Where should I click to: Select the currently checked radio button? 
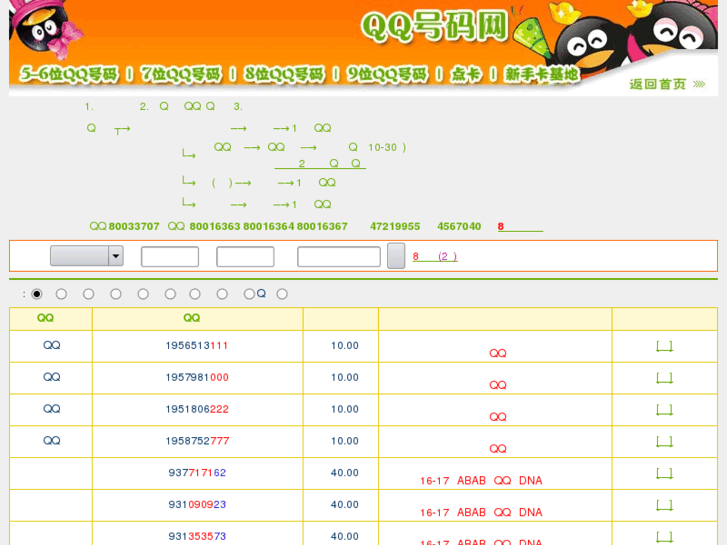37,294
